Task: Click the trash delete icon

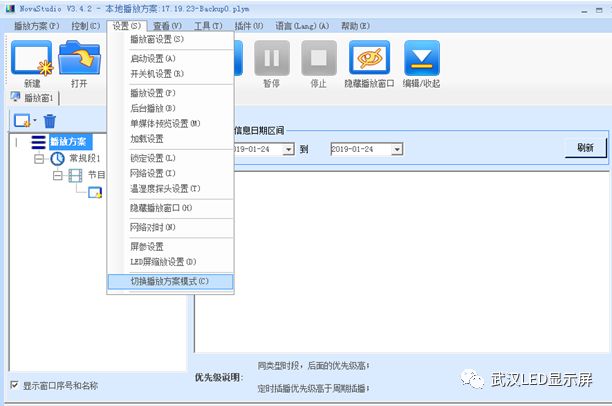Action: tap(50, 121)
